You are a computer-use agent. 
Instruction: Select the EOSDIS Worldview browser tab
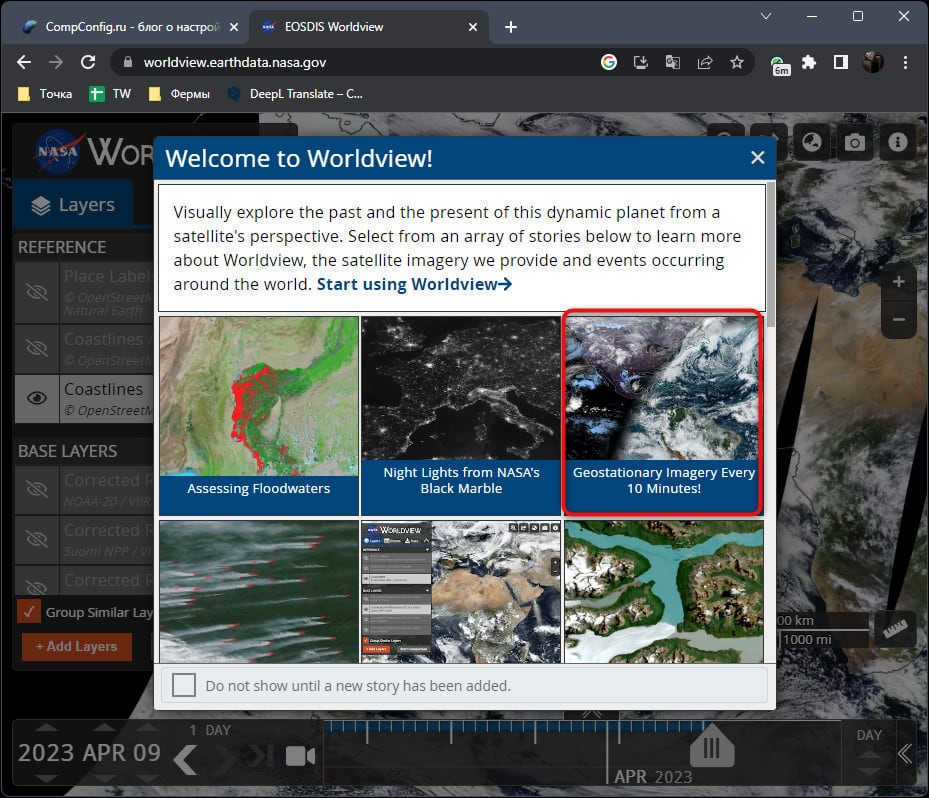pyautogui.click(x=367, y=27)
